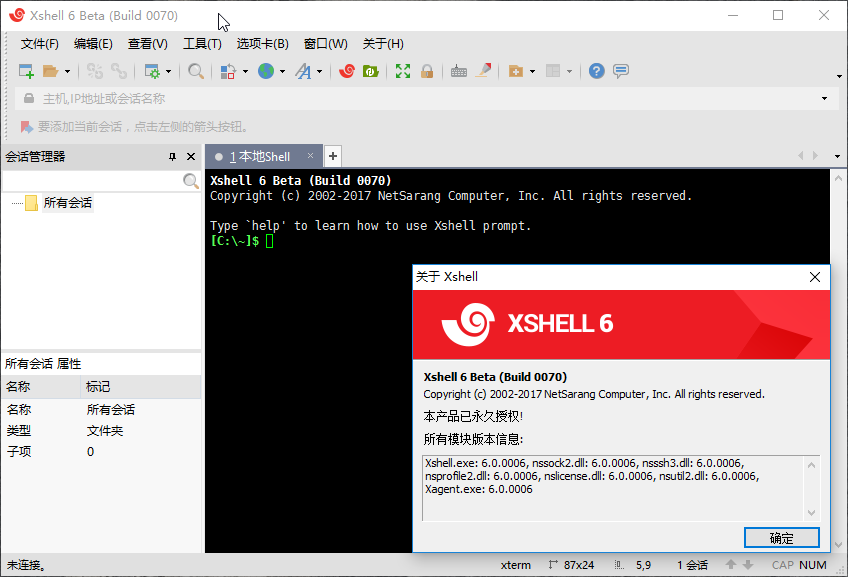Click the session manager search magnifier
This screenshot has height=577, width=848.
[190, 181]
